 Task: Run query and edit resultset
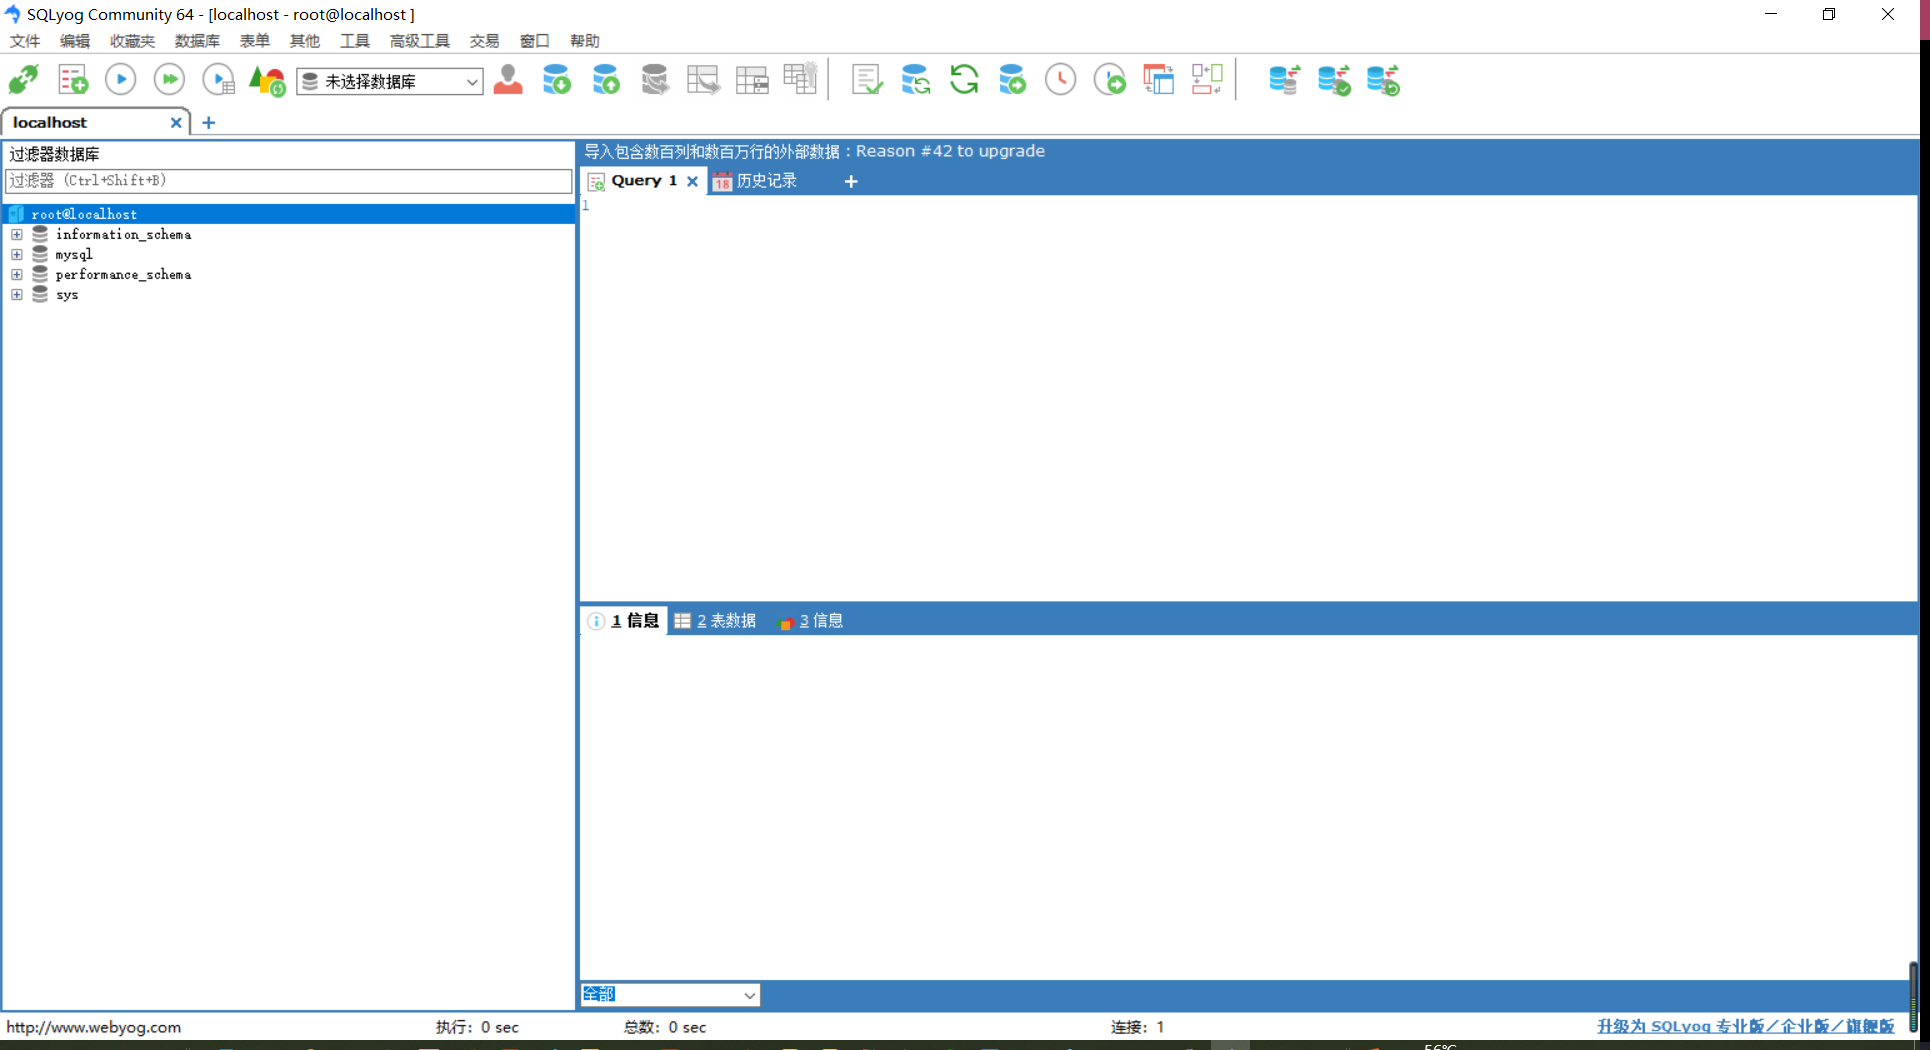[x=218, y=79]
